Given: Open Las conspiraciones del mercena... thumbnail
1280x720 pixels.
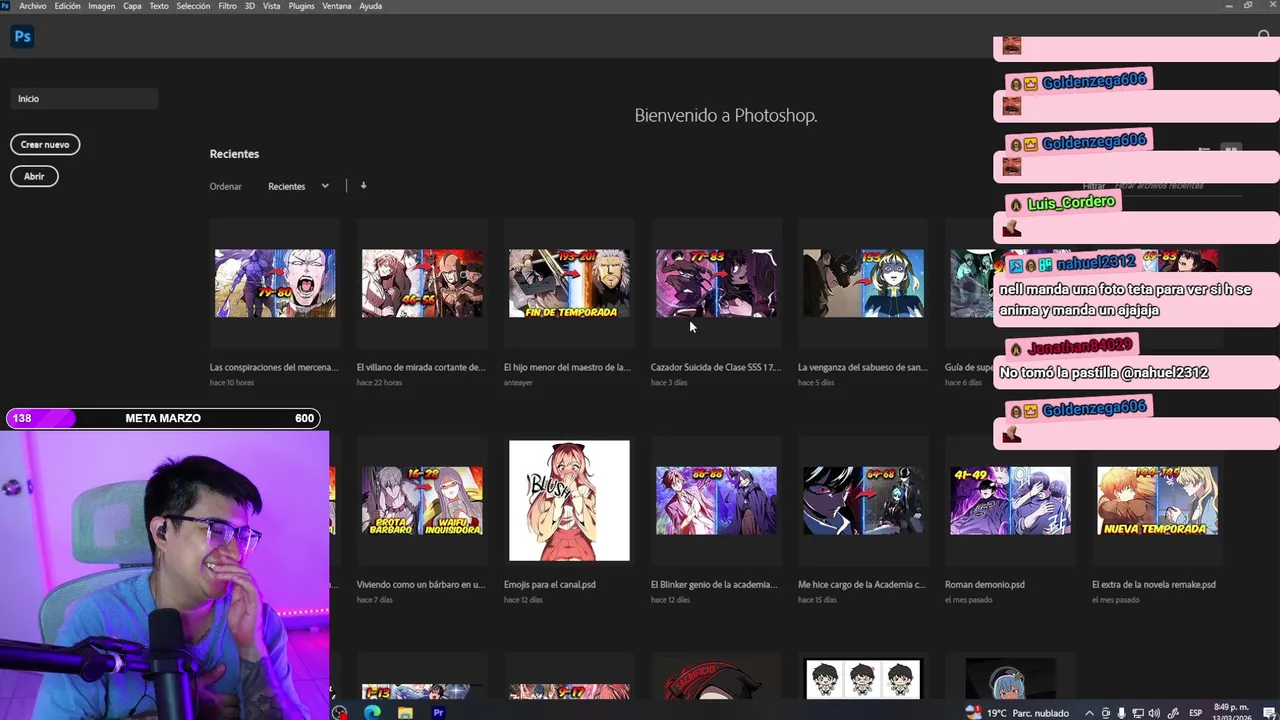Looking at the screenshot, I should (275, 284).
